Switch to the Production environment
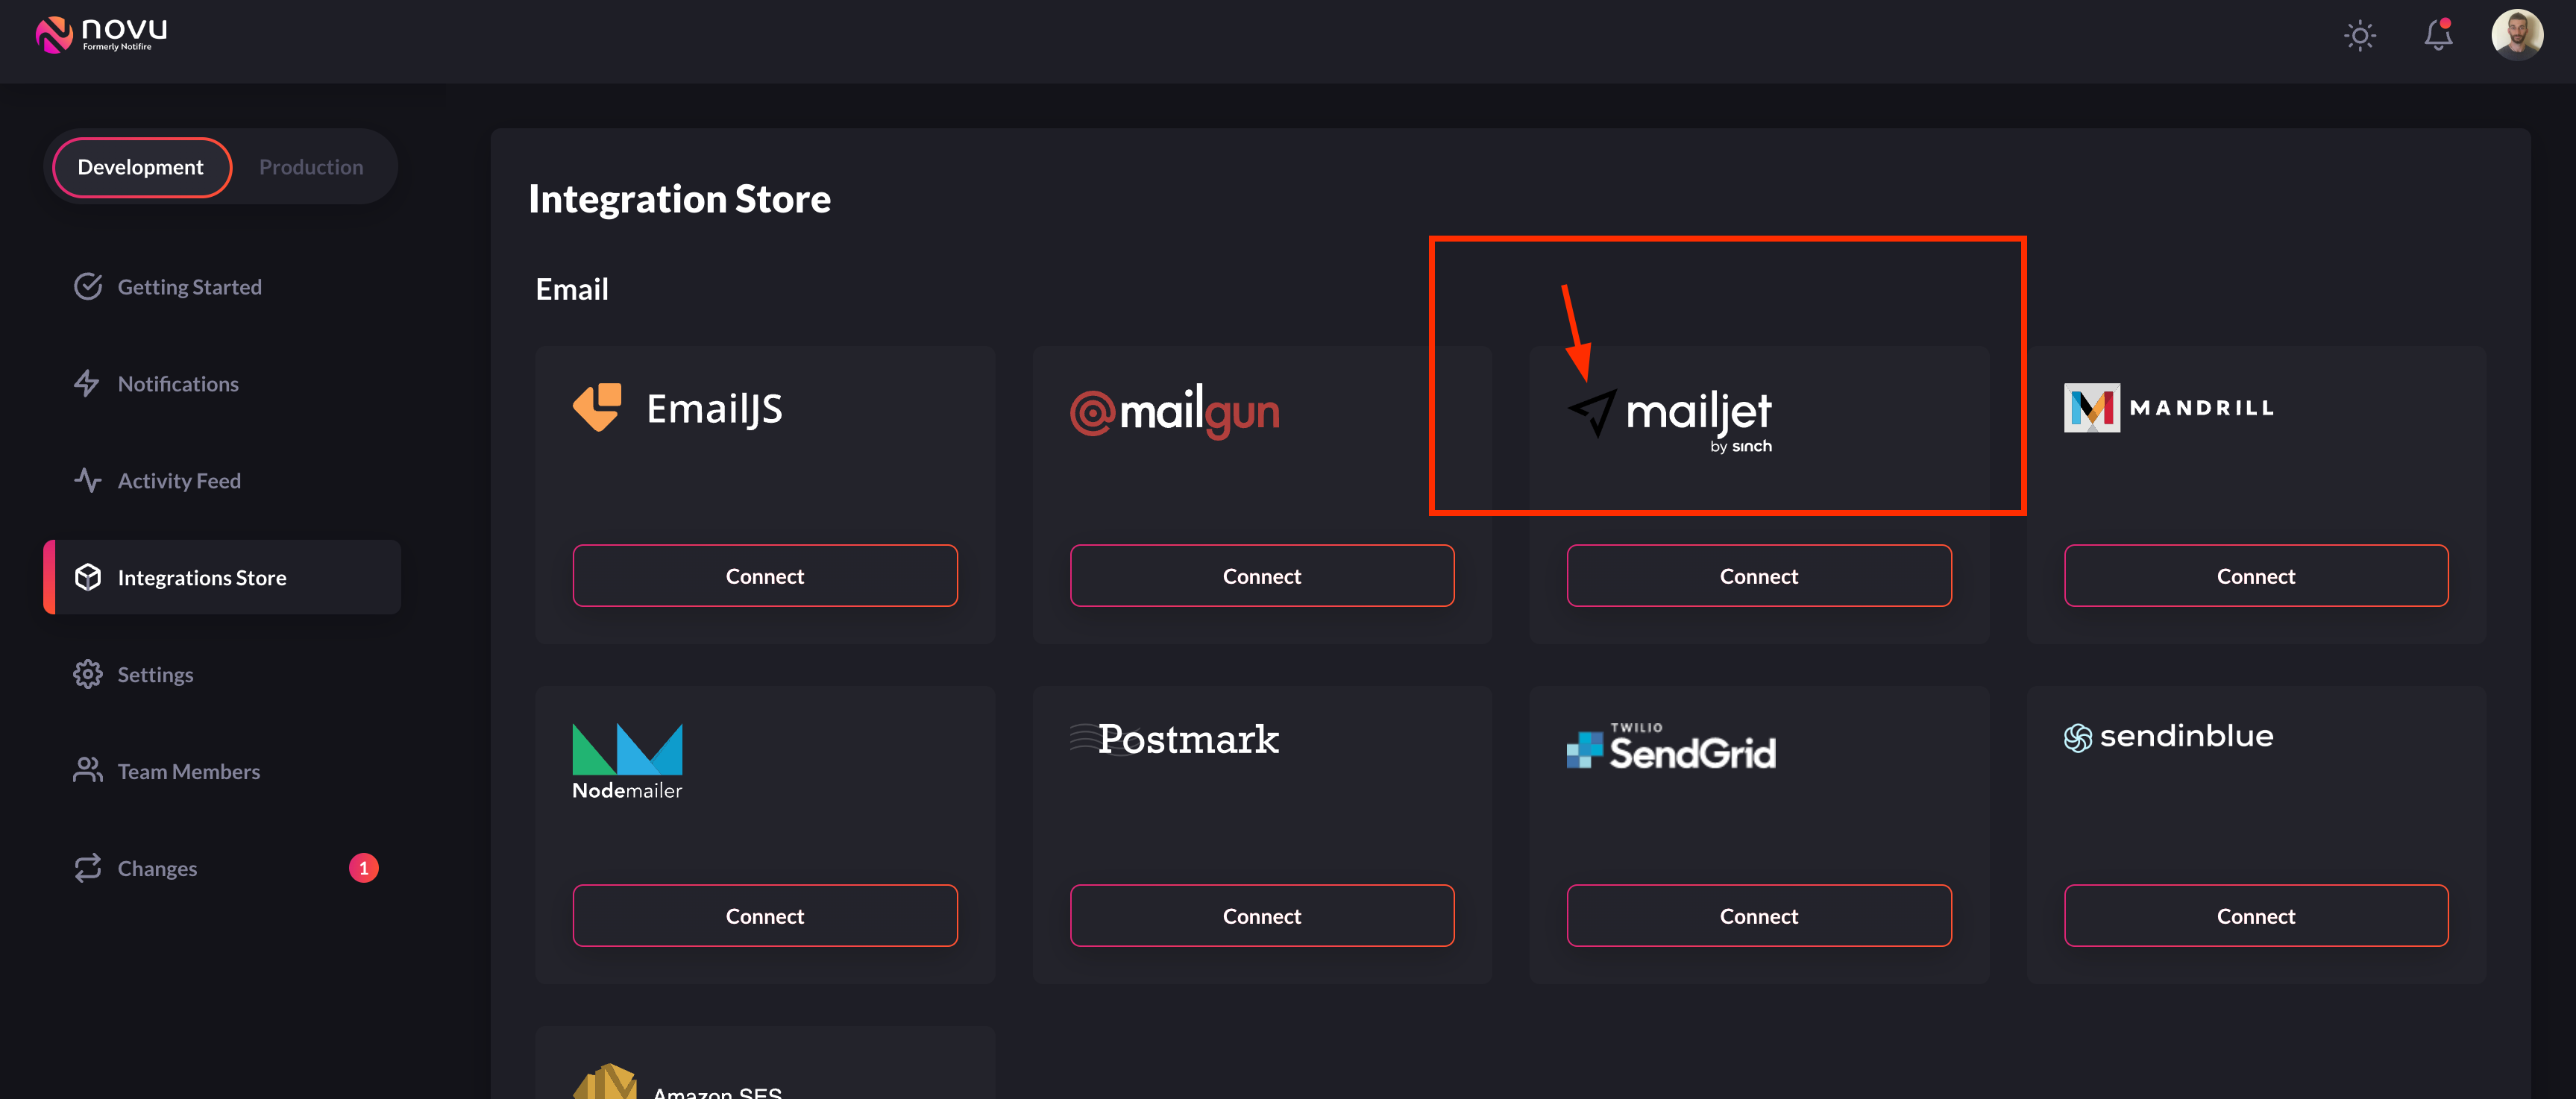The width and height of the screenshot is (2576, 1099). [311, 166]
